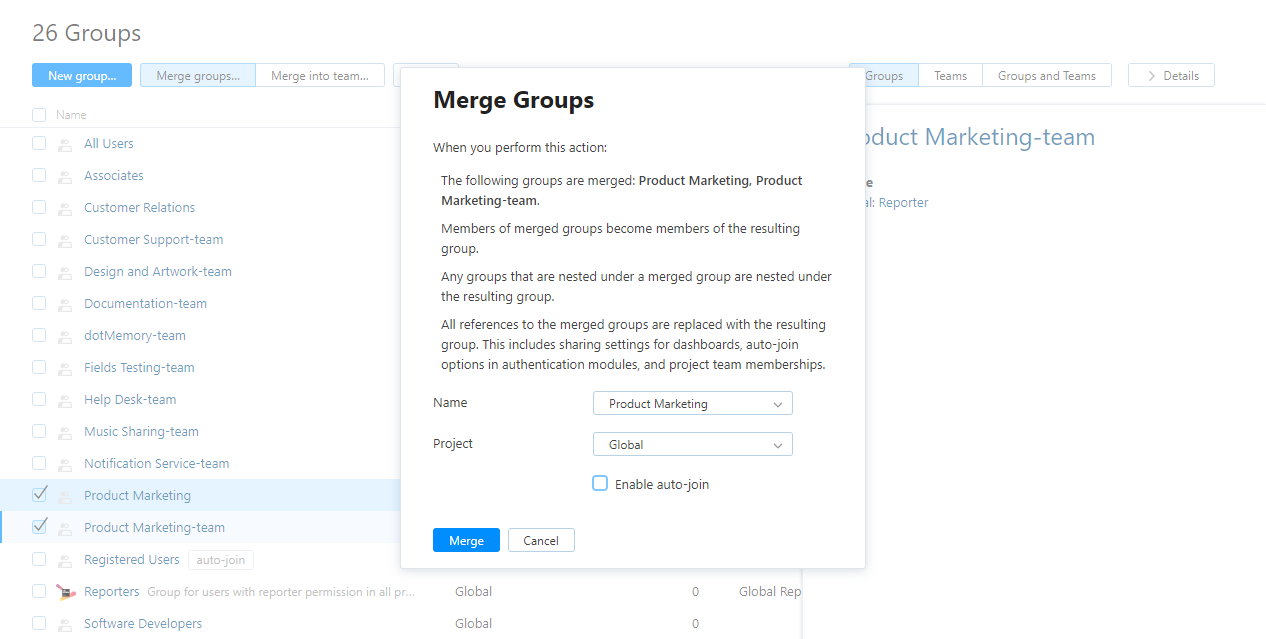This screenshot has height=639, width=1266.
Task: Enable the auto-join checkbox
Action: pyautogui.click(x=600, y=484)
